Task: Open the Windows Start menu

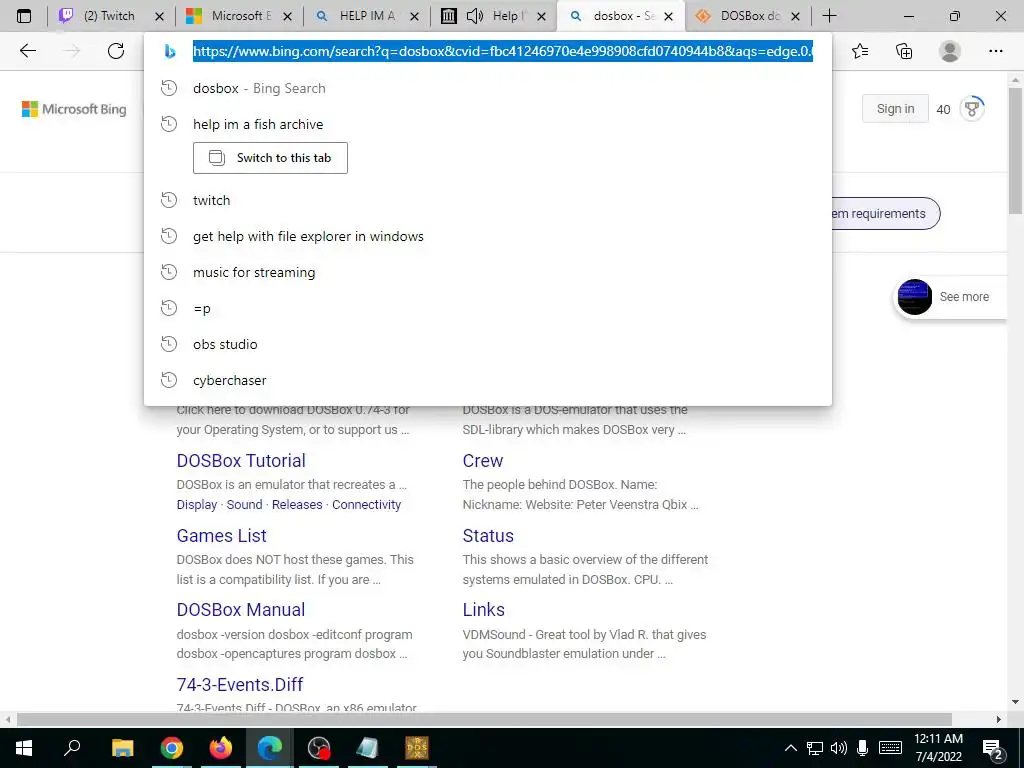Action: point(24,747)
